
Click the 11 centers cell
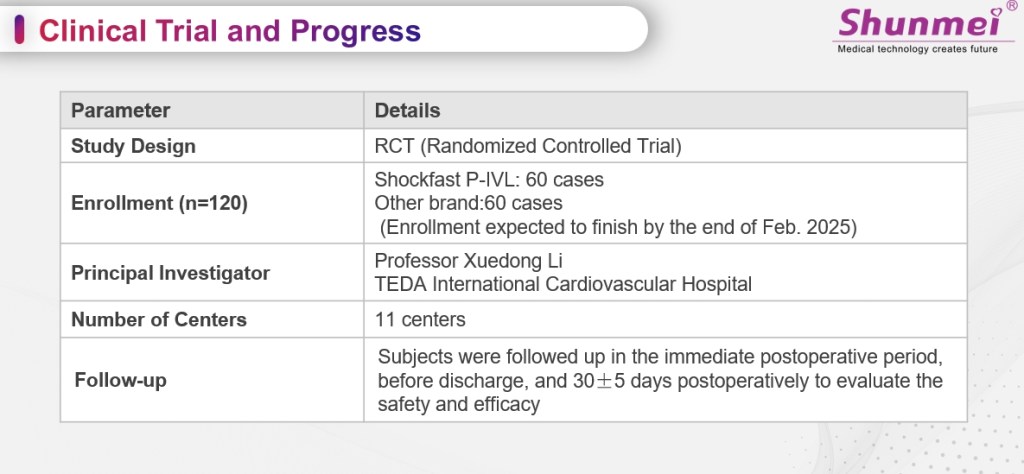coord(419,320)
